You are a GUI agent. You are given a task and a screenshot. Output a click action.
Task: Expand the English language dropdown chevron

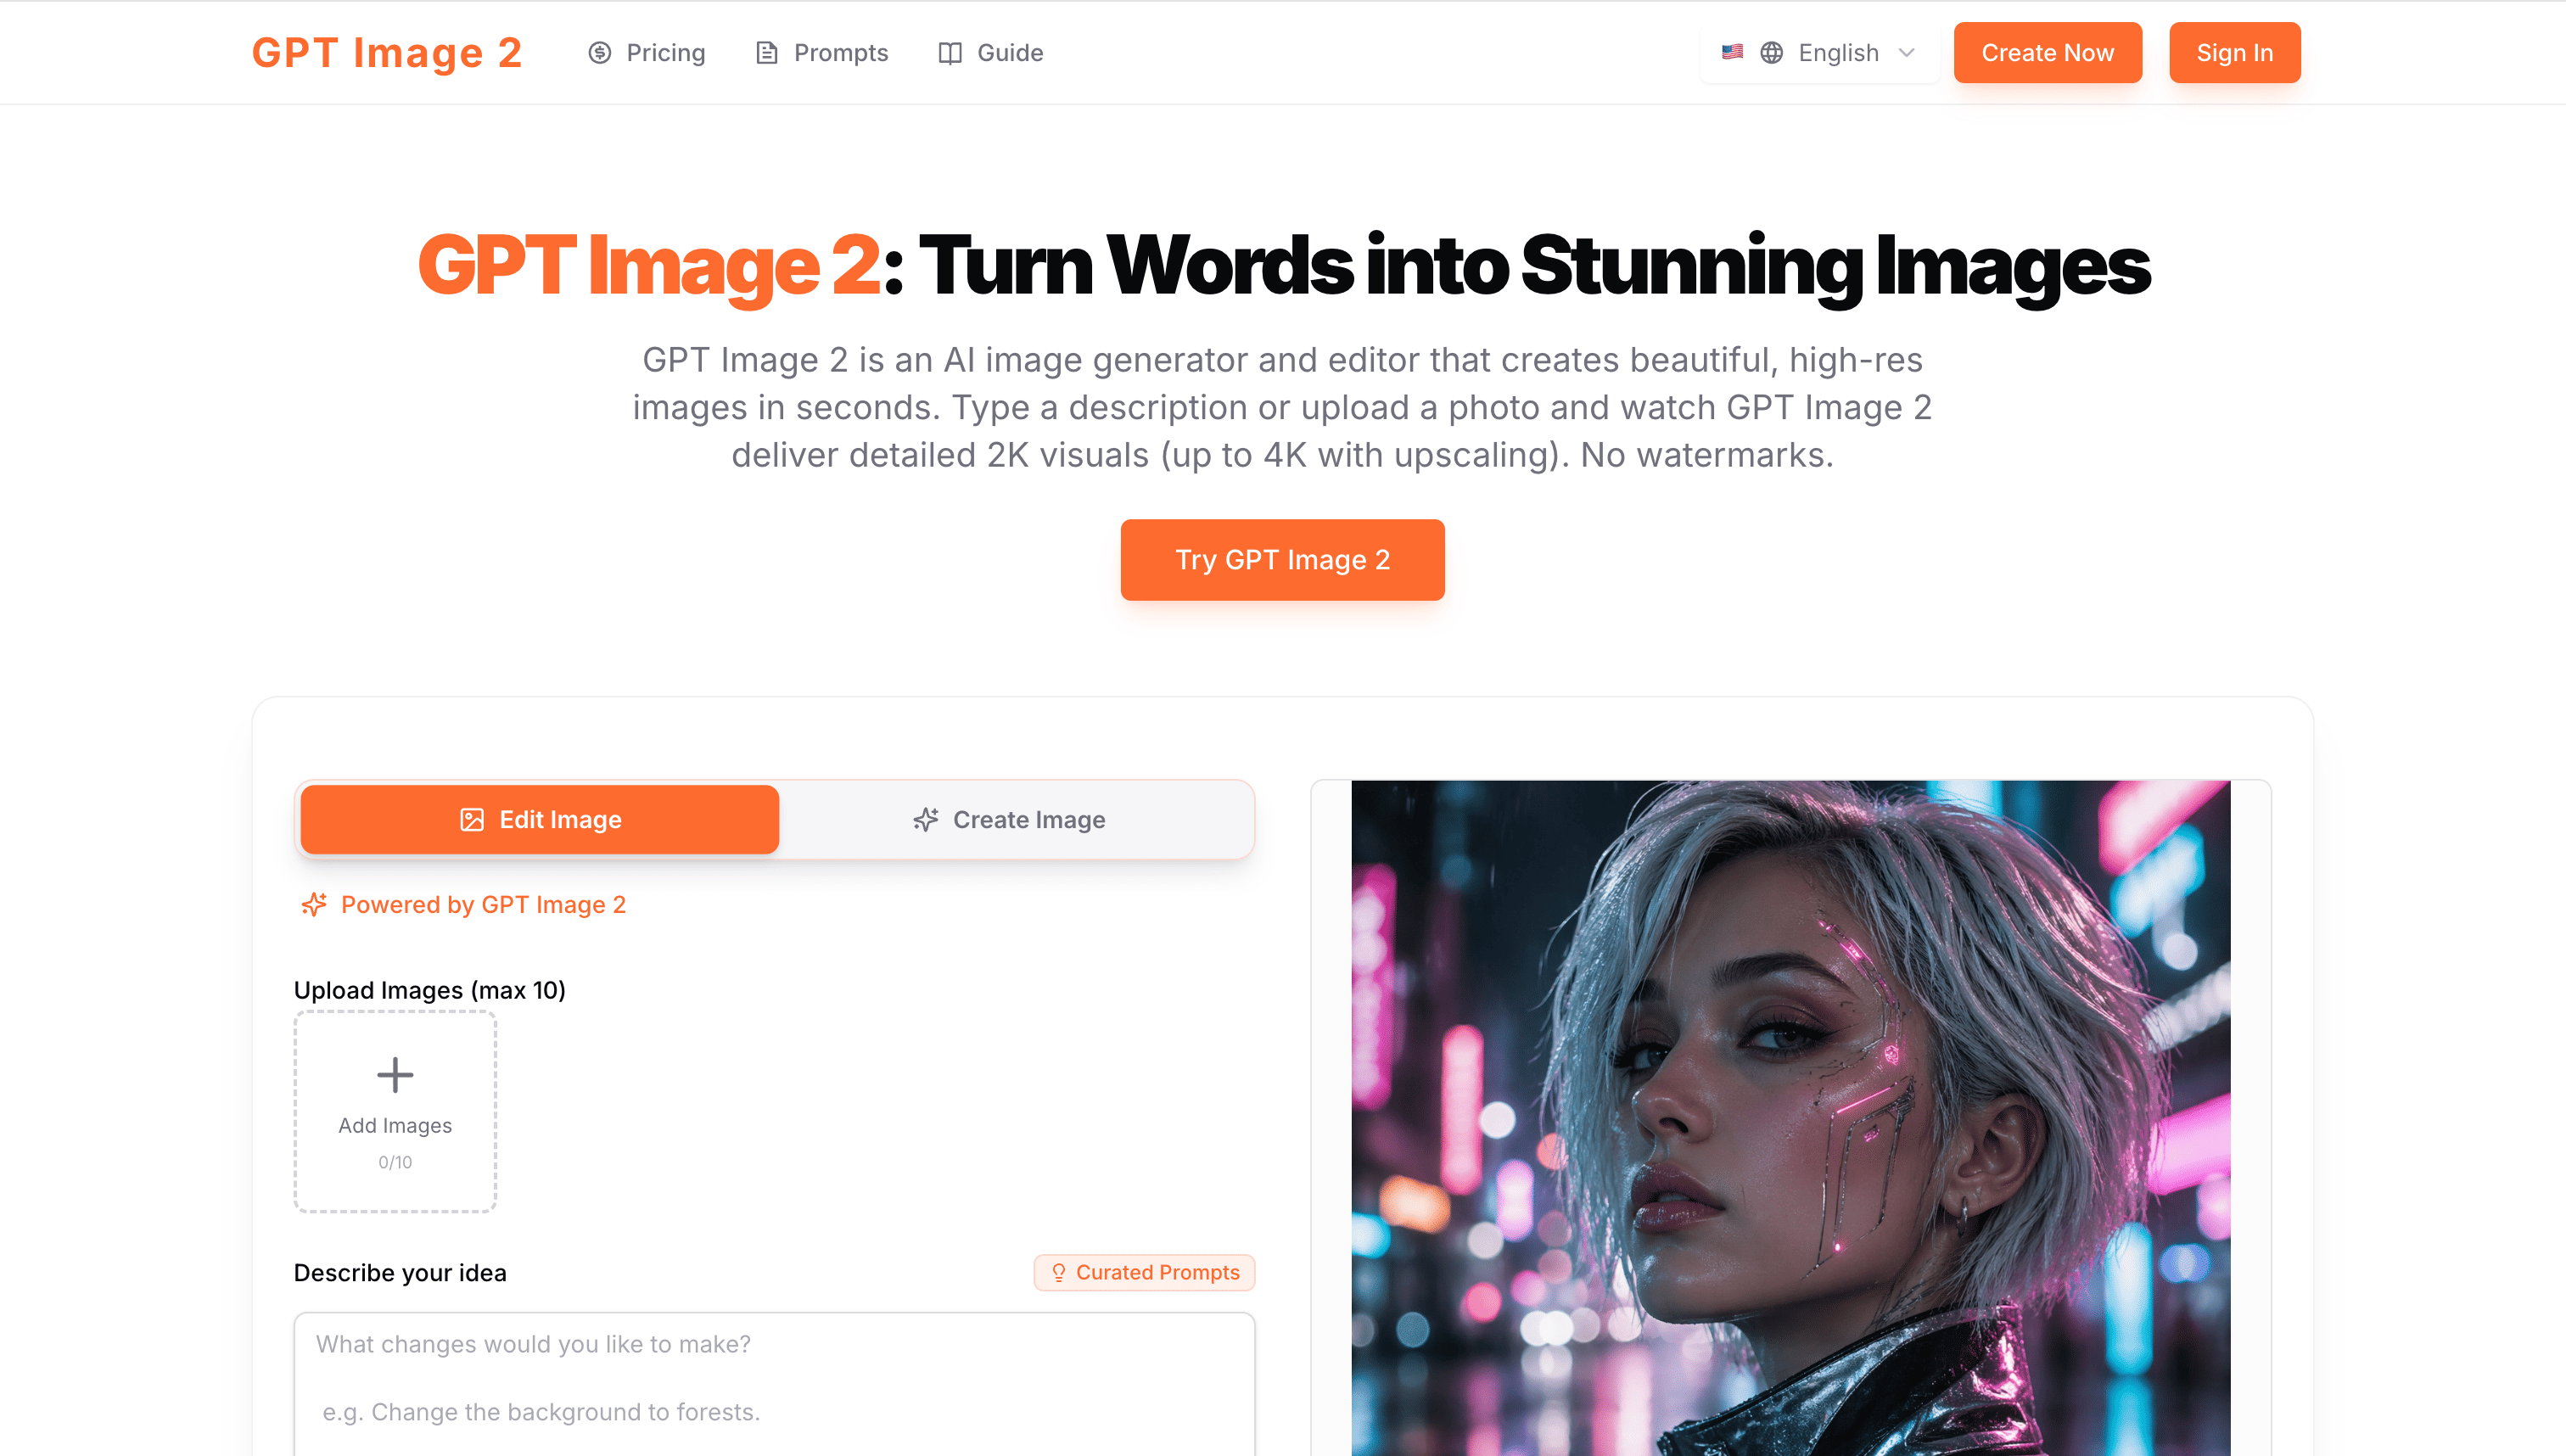pos(1906,53)
